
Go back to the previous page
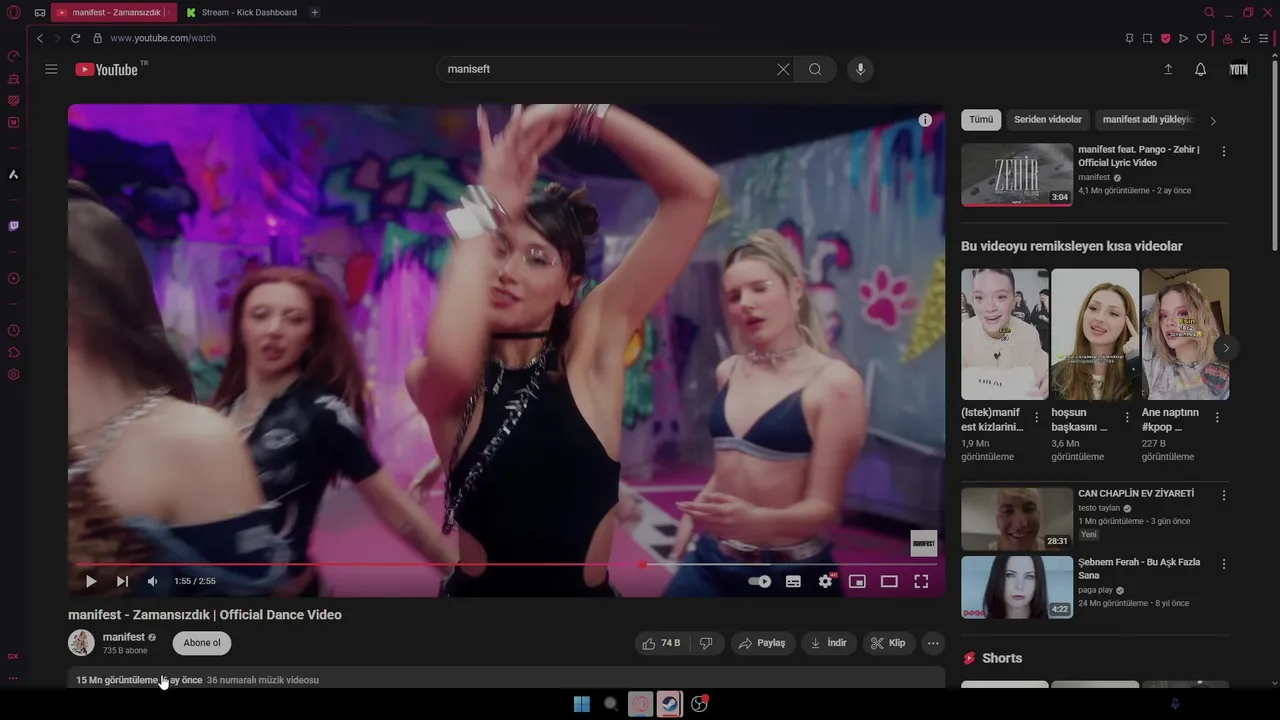coord(40,38)
